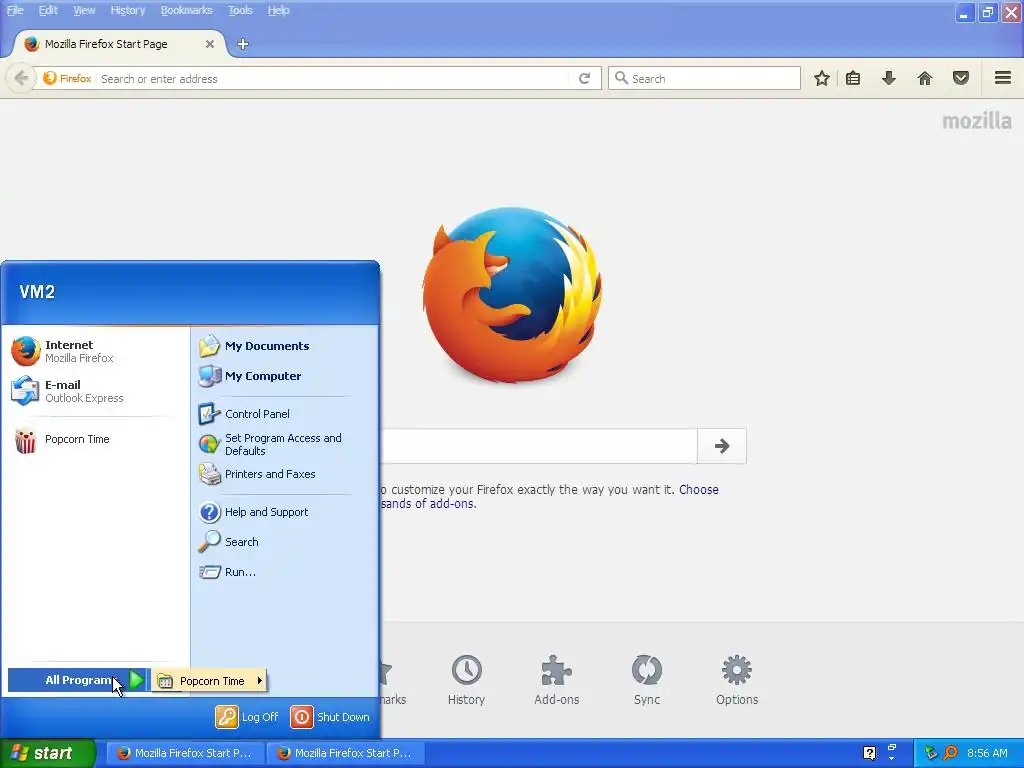Click the magnifier icon in system tray

[951, 753]
